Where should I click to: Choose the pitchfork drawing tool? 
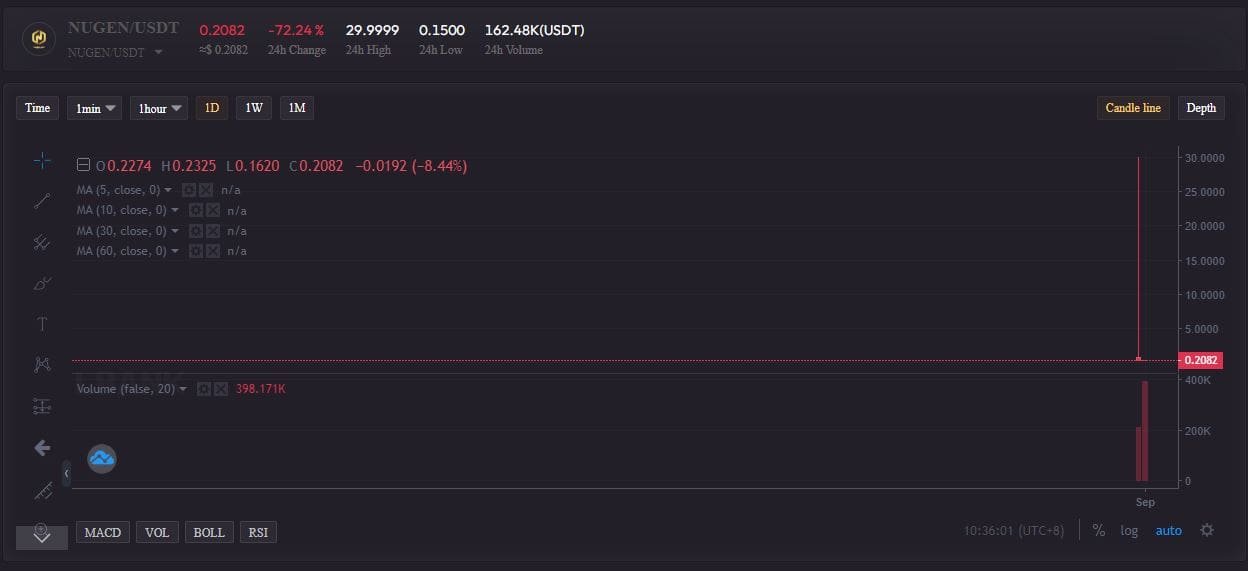42,242
